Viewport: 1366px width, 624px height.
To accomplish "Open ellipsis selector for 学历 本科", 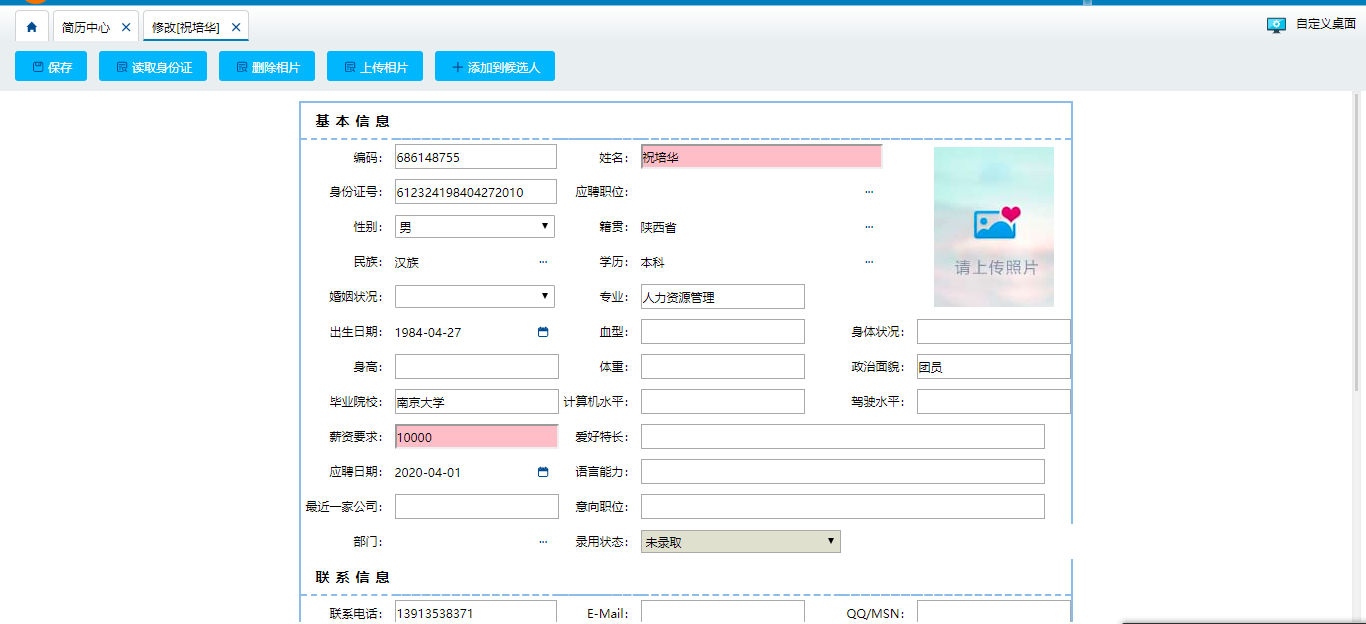I will click(x=869, y=262).
